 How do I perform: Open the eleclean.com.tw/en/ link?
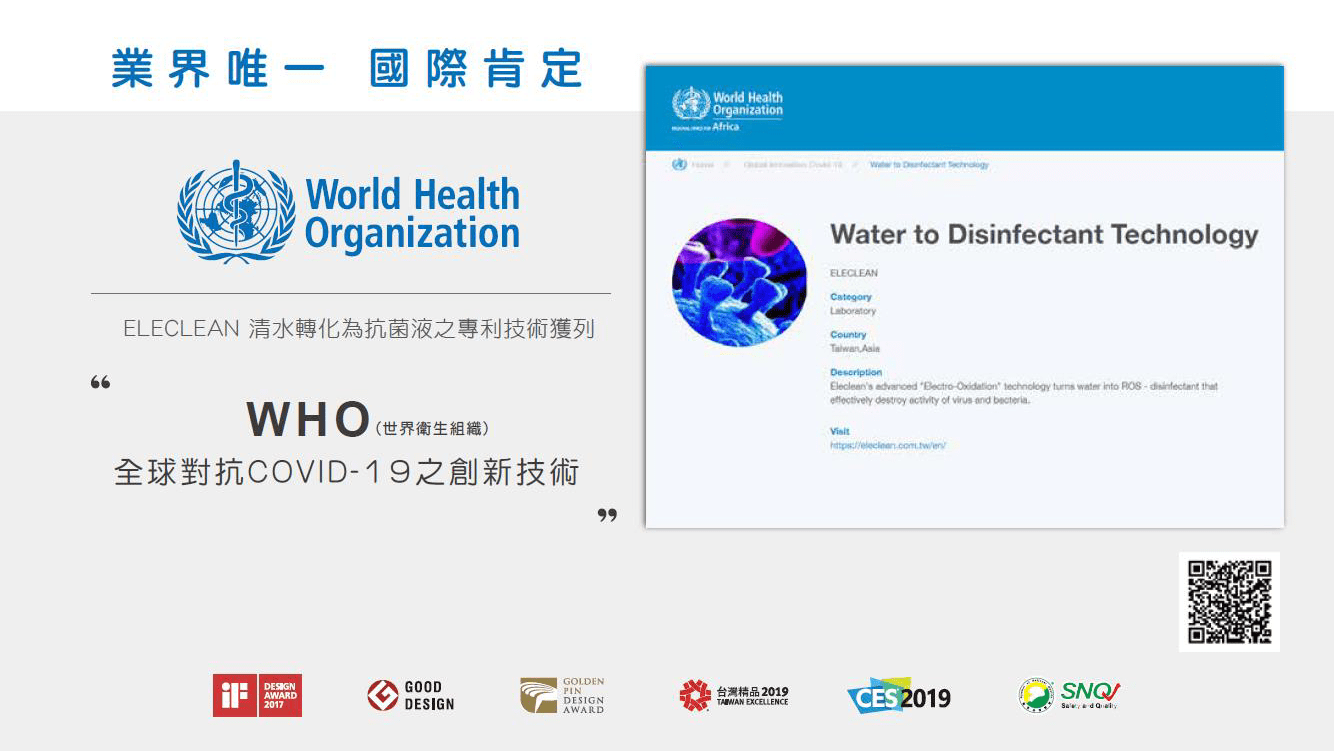[x=888, y=446]
